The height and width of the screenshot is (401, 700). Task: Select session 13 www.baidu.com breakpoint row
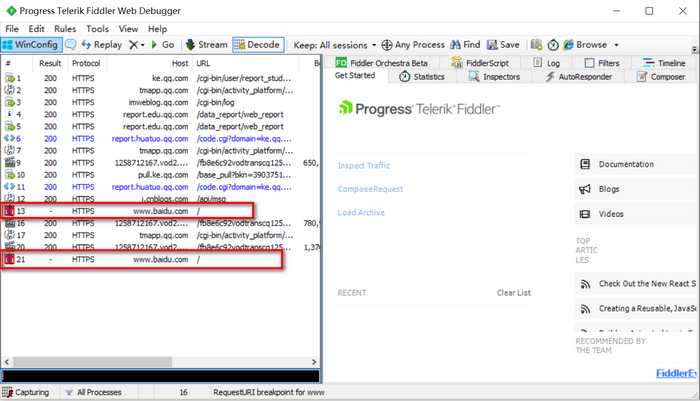pyautogui.click(x=160, y=211)
